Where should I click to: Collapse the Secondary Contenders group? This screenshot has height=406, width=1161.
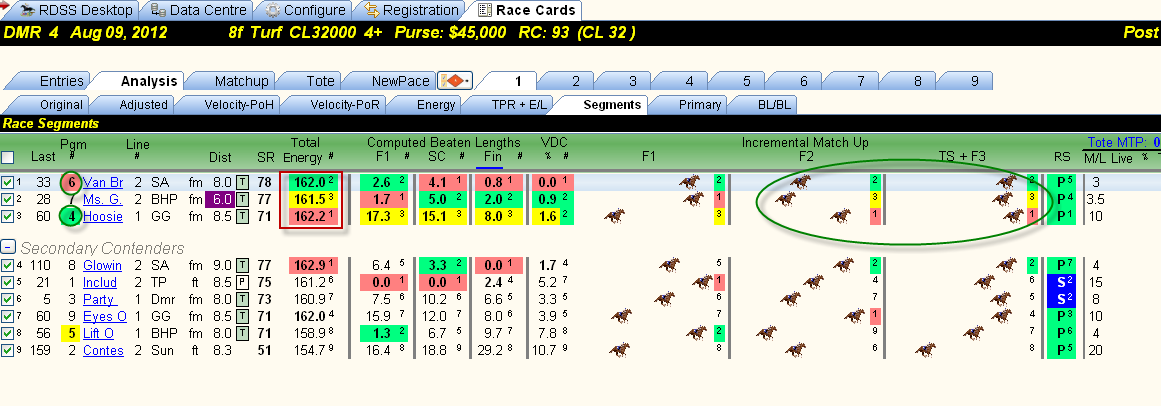pyautogui.click(x=7, y=247)
